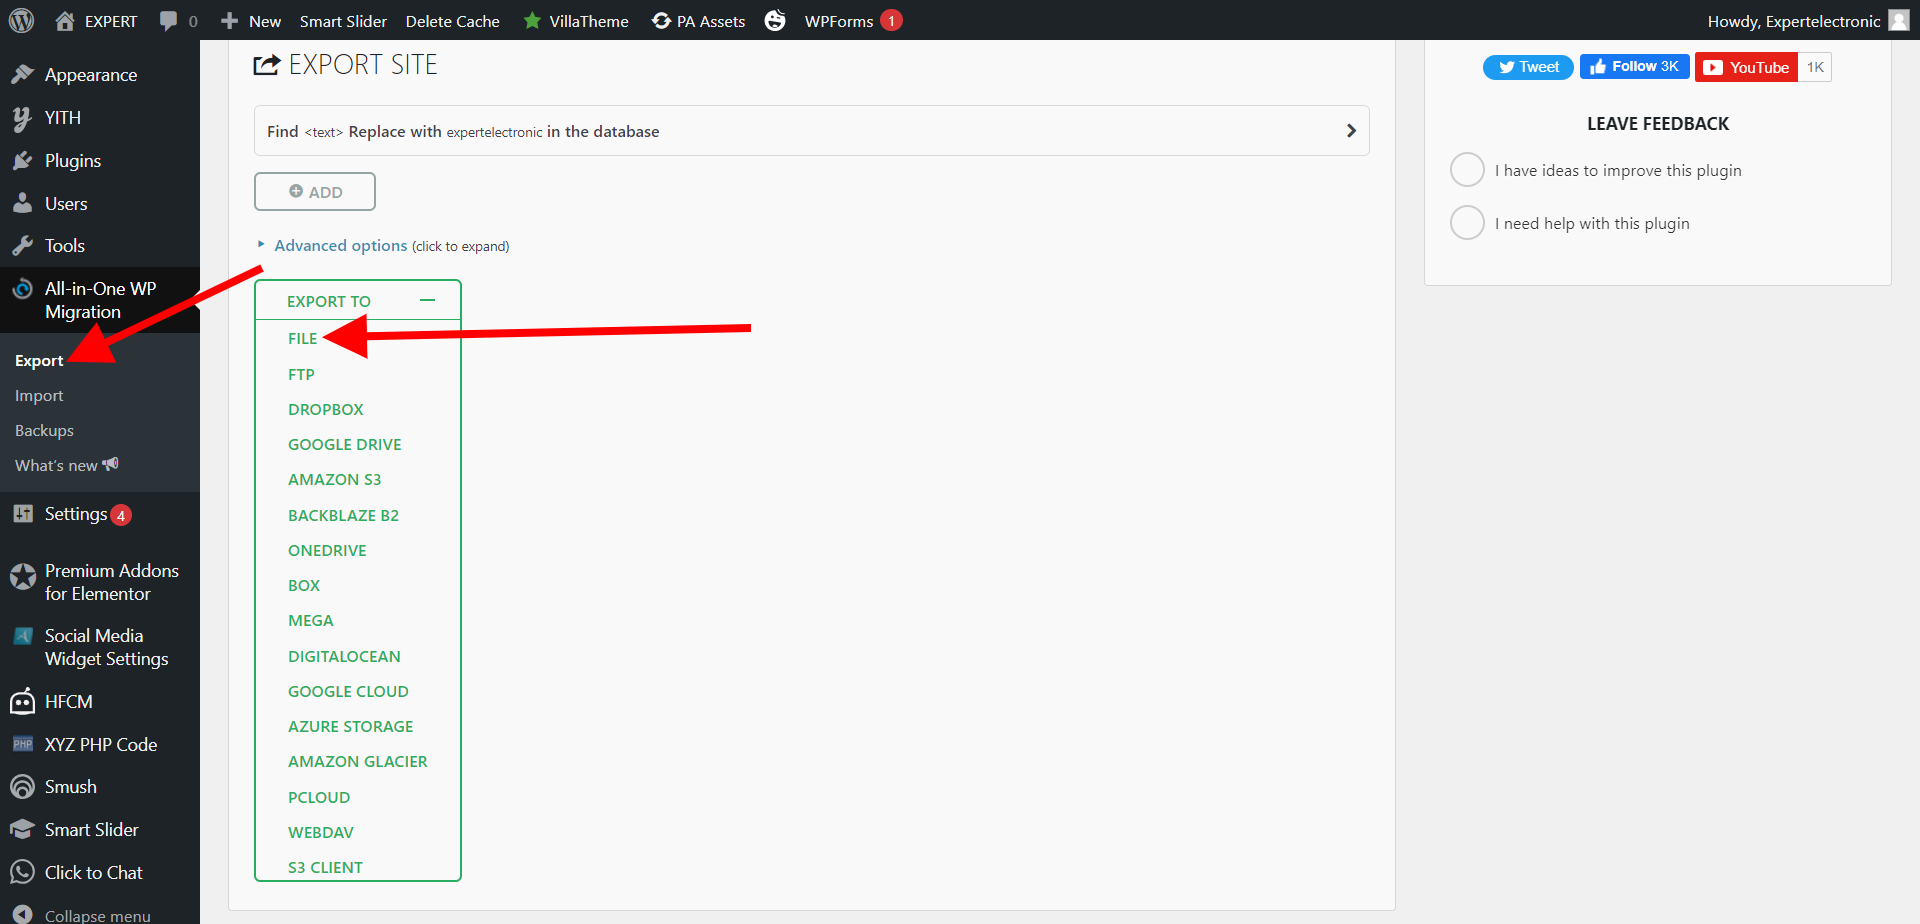Click the Tools wrench icon
Screen dimensions: 1920x924
pos(22,246)
